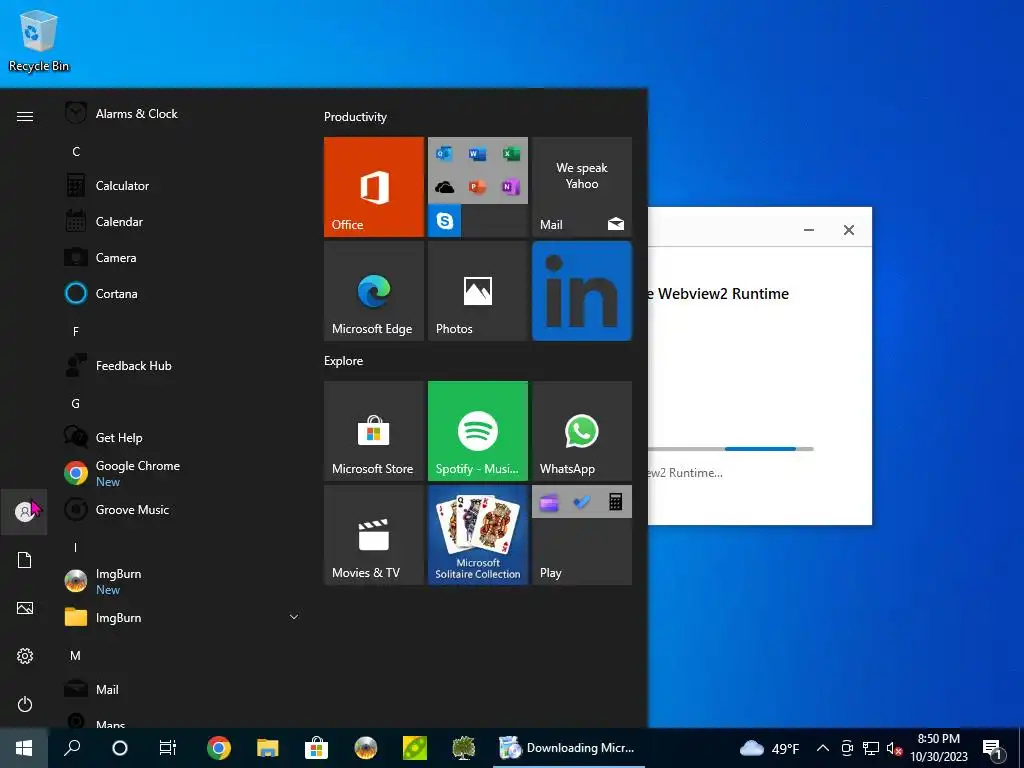
Task: Open the clock showing 8:50 PM
Action: [938, 748]
